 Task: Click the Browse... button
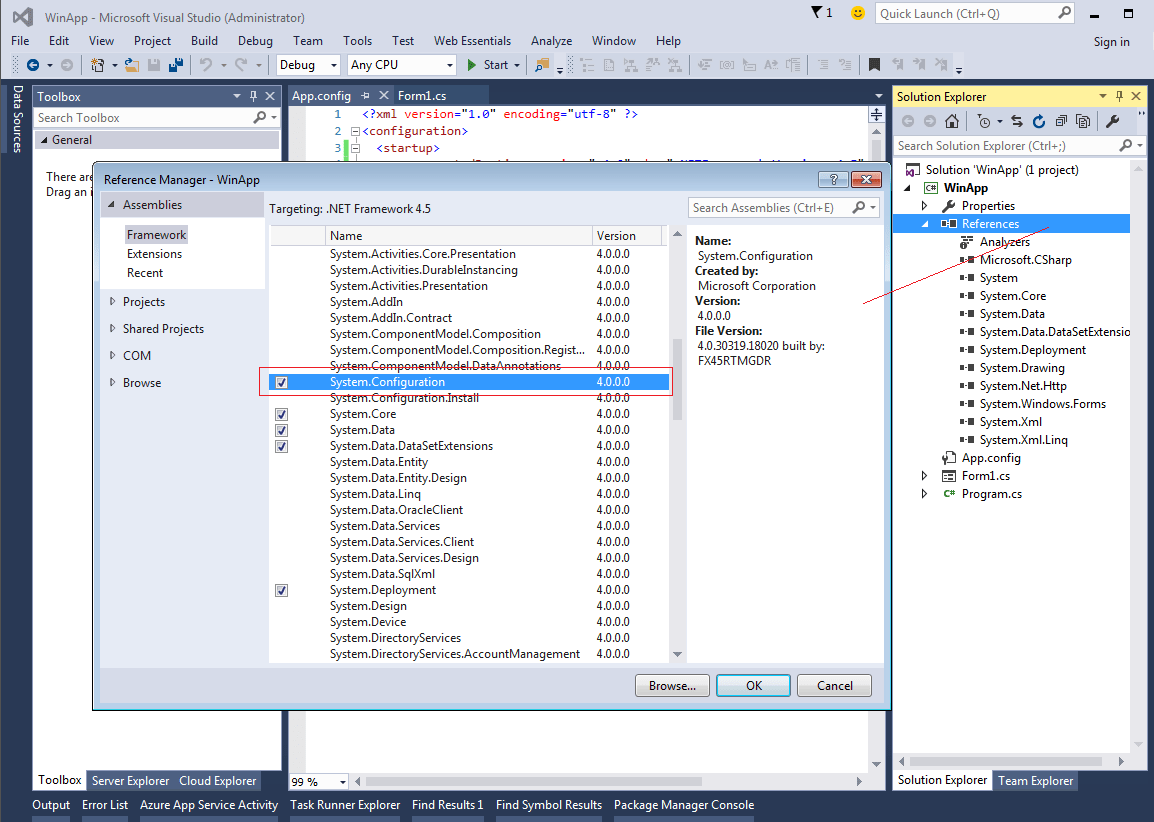coord(672,686)
